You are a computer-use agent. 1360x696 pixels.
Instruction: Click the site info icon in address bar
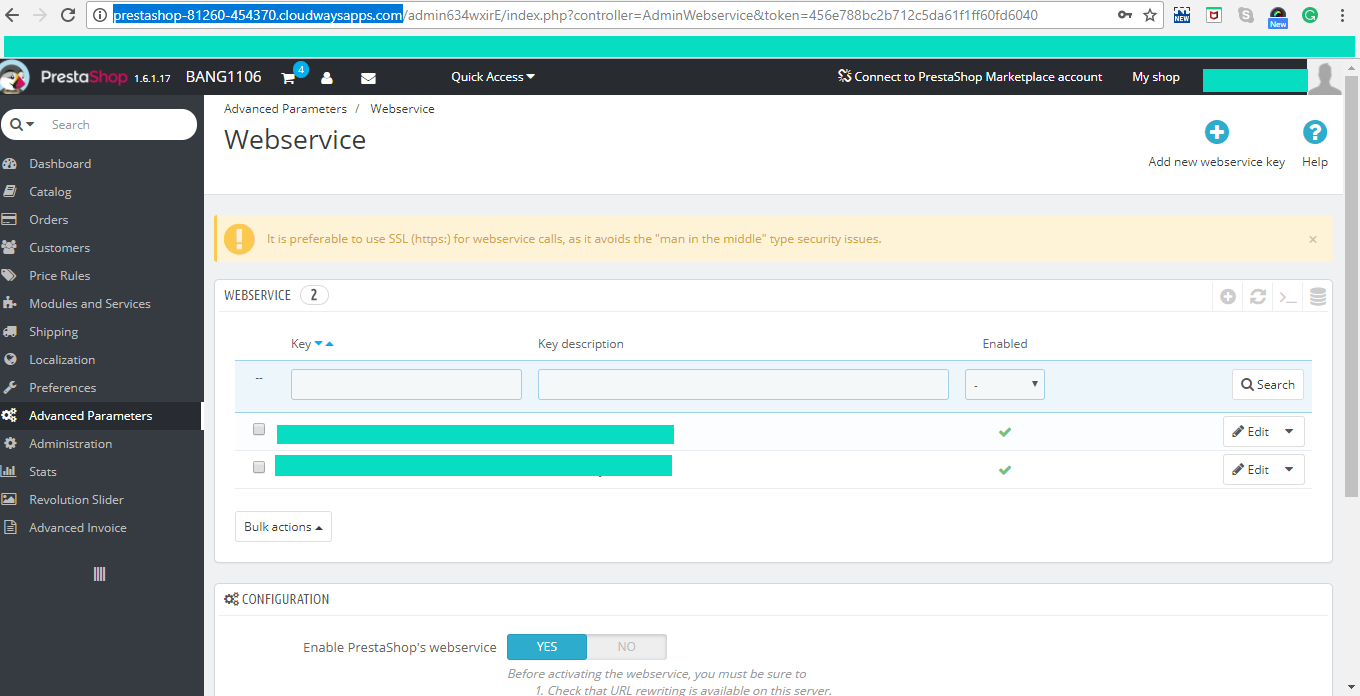(x=100, y=15)
